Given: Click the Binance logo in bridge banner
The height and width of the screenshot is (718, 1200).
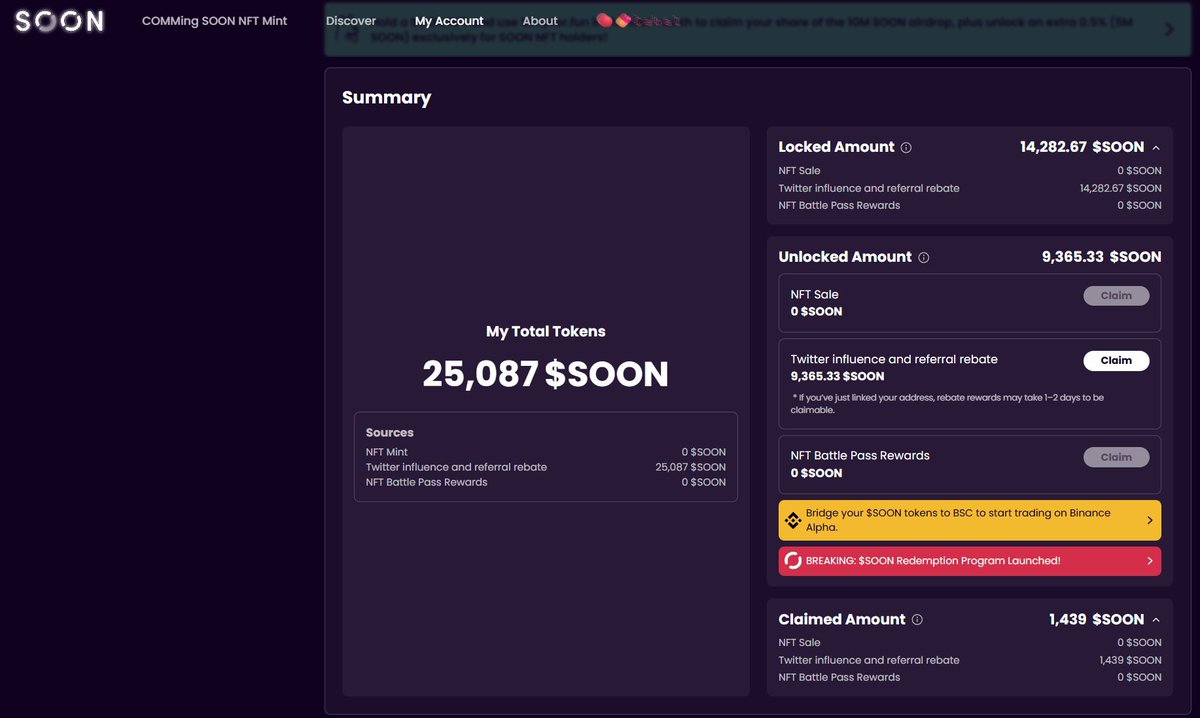Looking at the screenshot, I should [793, 520].
